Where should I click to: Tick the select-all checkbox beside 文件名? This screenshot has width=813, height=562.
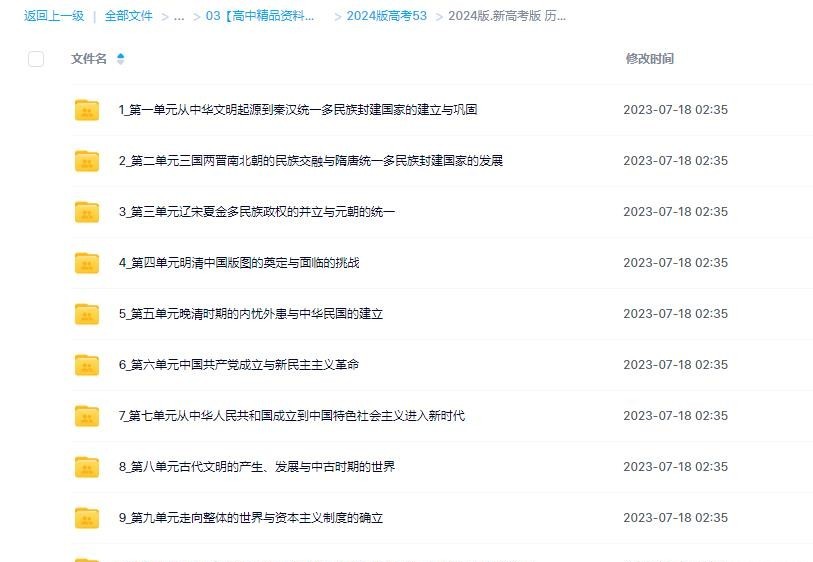pos(36,59)
